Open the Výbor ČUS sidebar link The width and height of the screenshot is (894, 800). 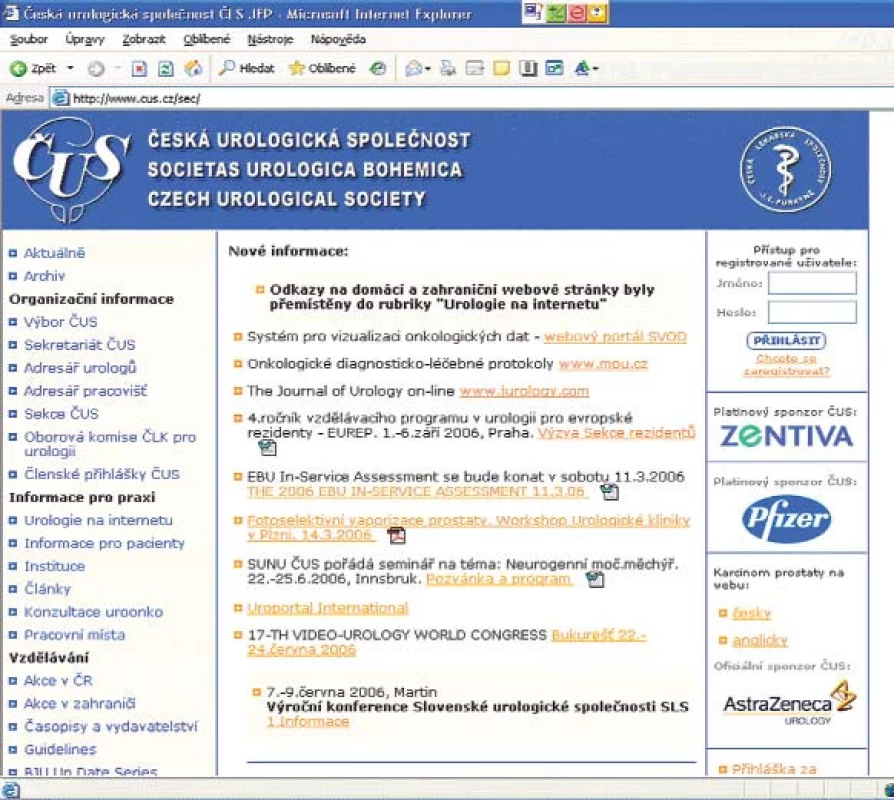60,322
